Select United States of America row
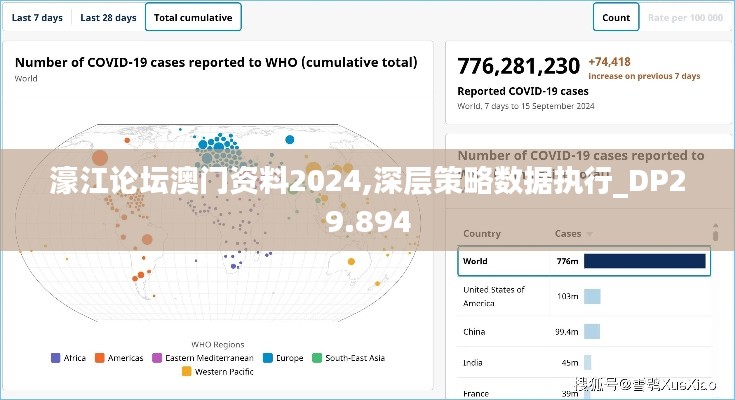 [x=584, y=296]
